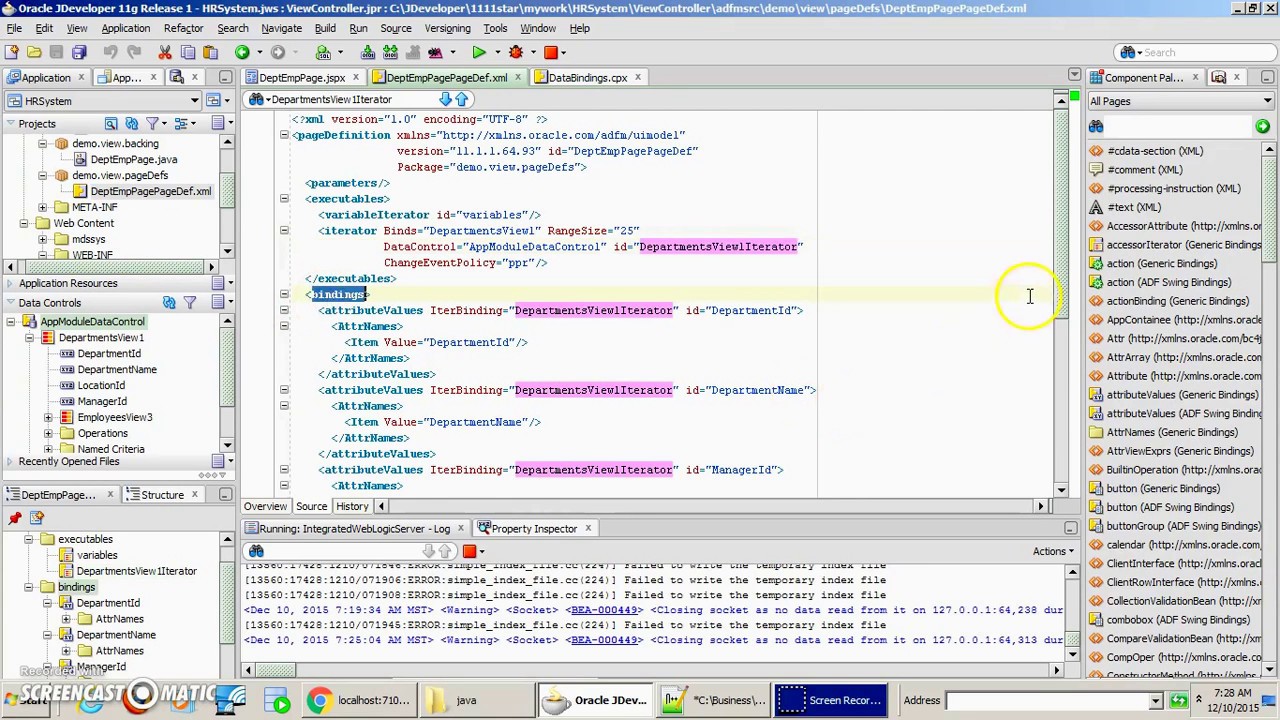
Task: Click the binoculars find icon in editor
Action: (x=257, y=99)
